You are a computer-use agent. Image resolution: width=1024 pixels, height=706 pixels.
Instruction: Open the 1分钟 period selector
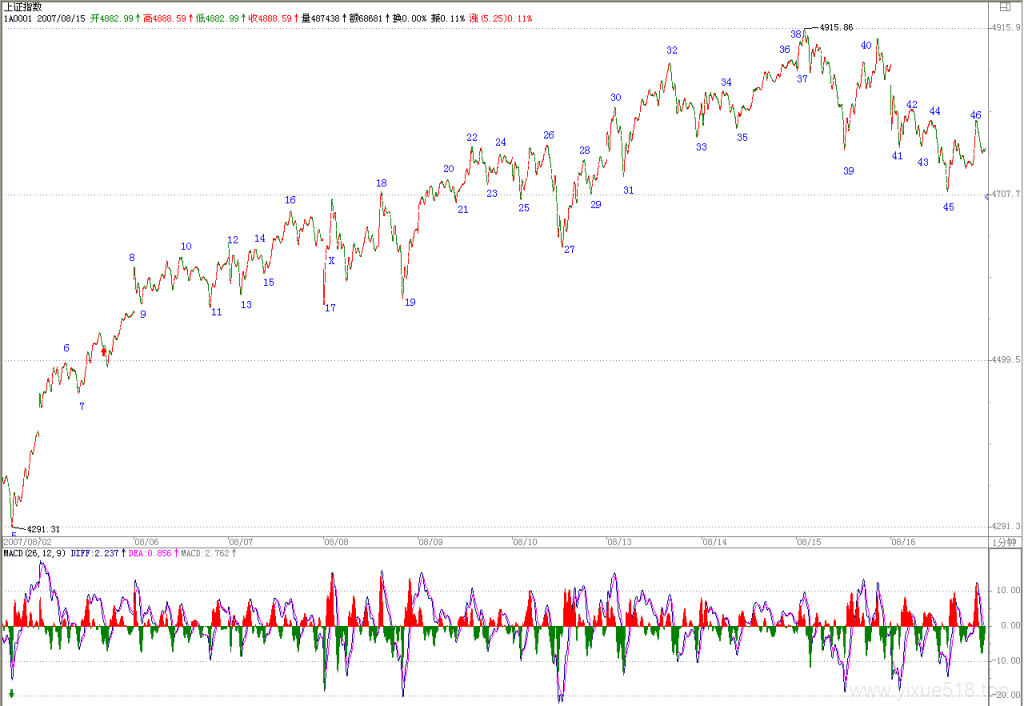[1004, 543]
